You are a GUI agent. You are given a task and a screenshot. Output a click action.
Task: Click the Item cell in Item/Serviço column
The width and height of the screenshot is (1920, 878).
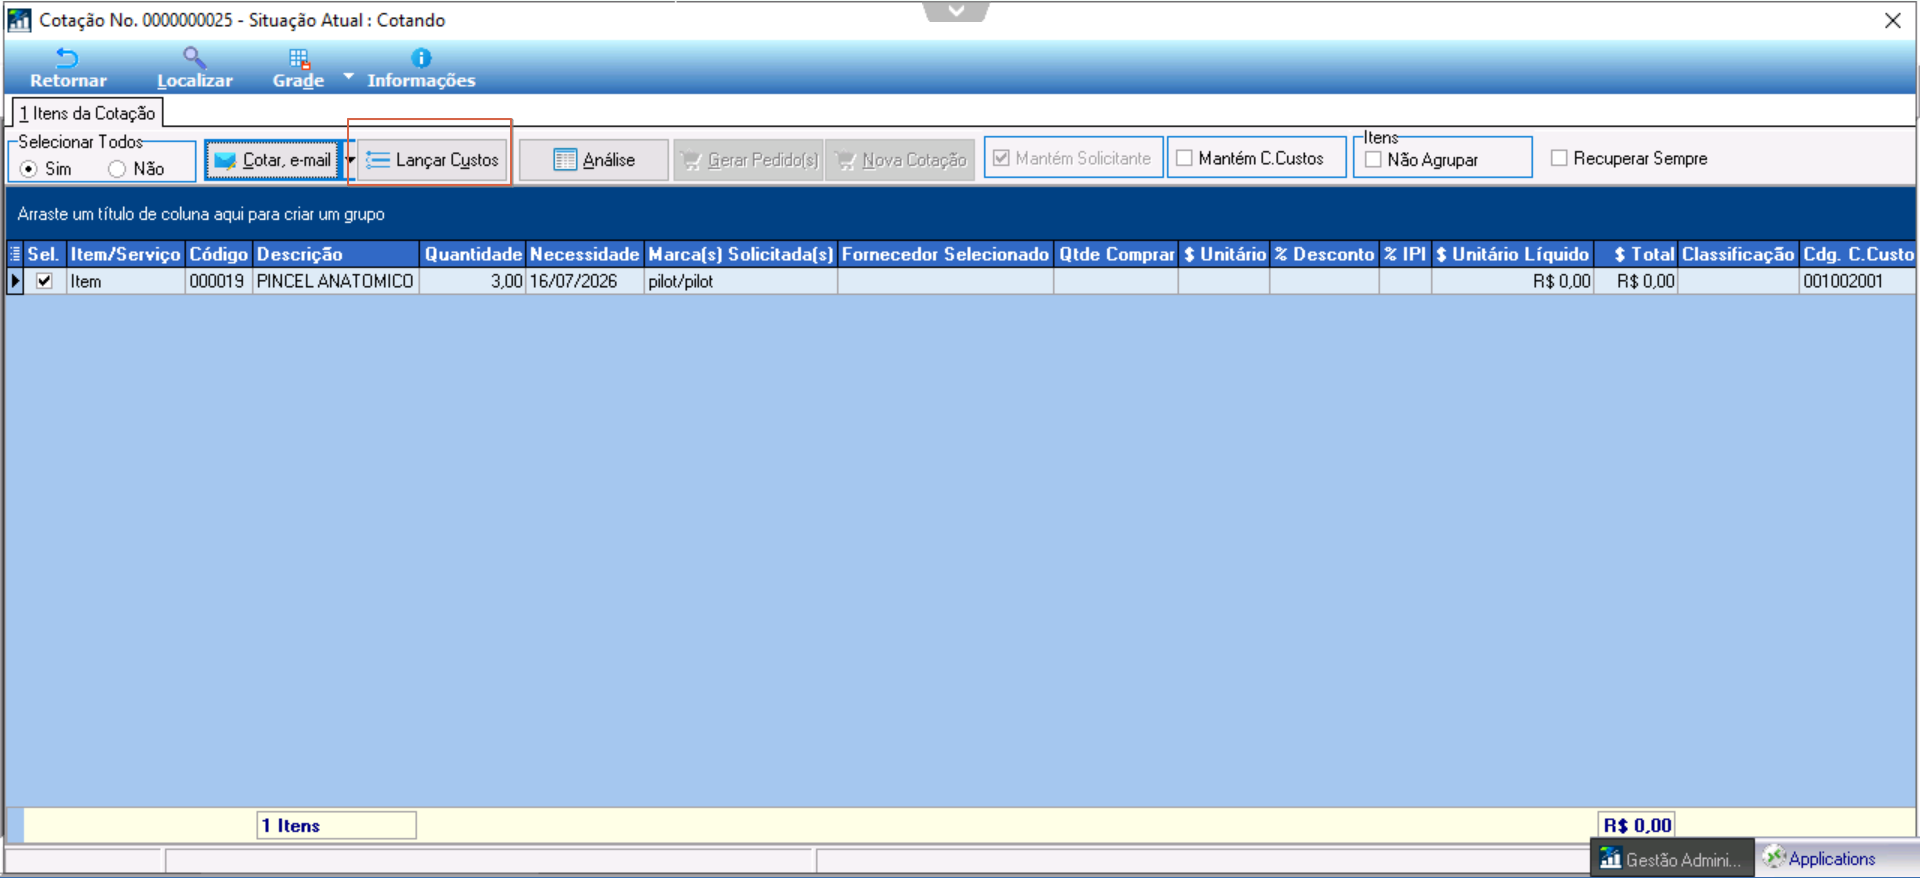click(125, 281)
